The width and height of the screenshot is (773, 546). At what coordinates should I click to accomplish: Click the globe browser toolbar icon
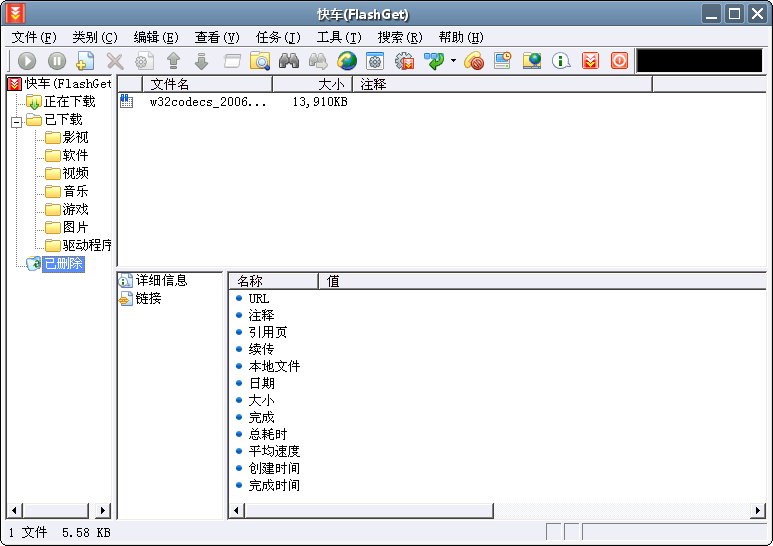coord(347,61)
